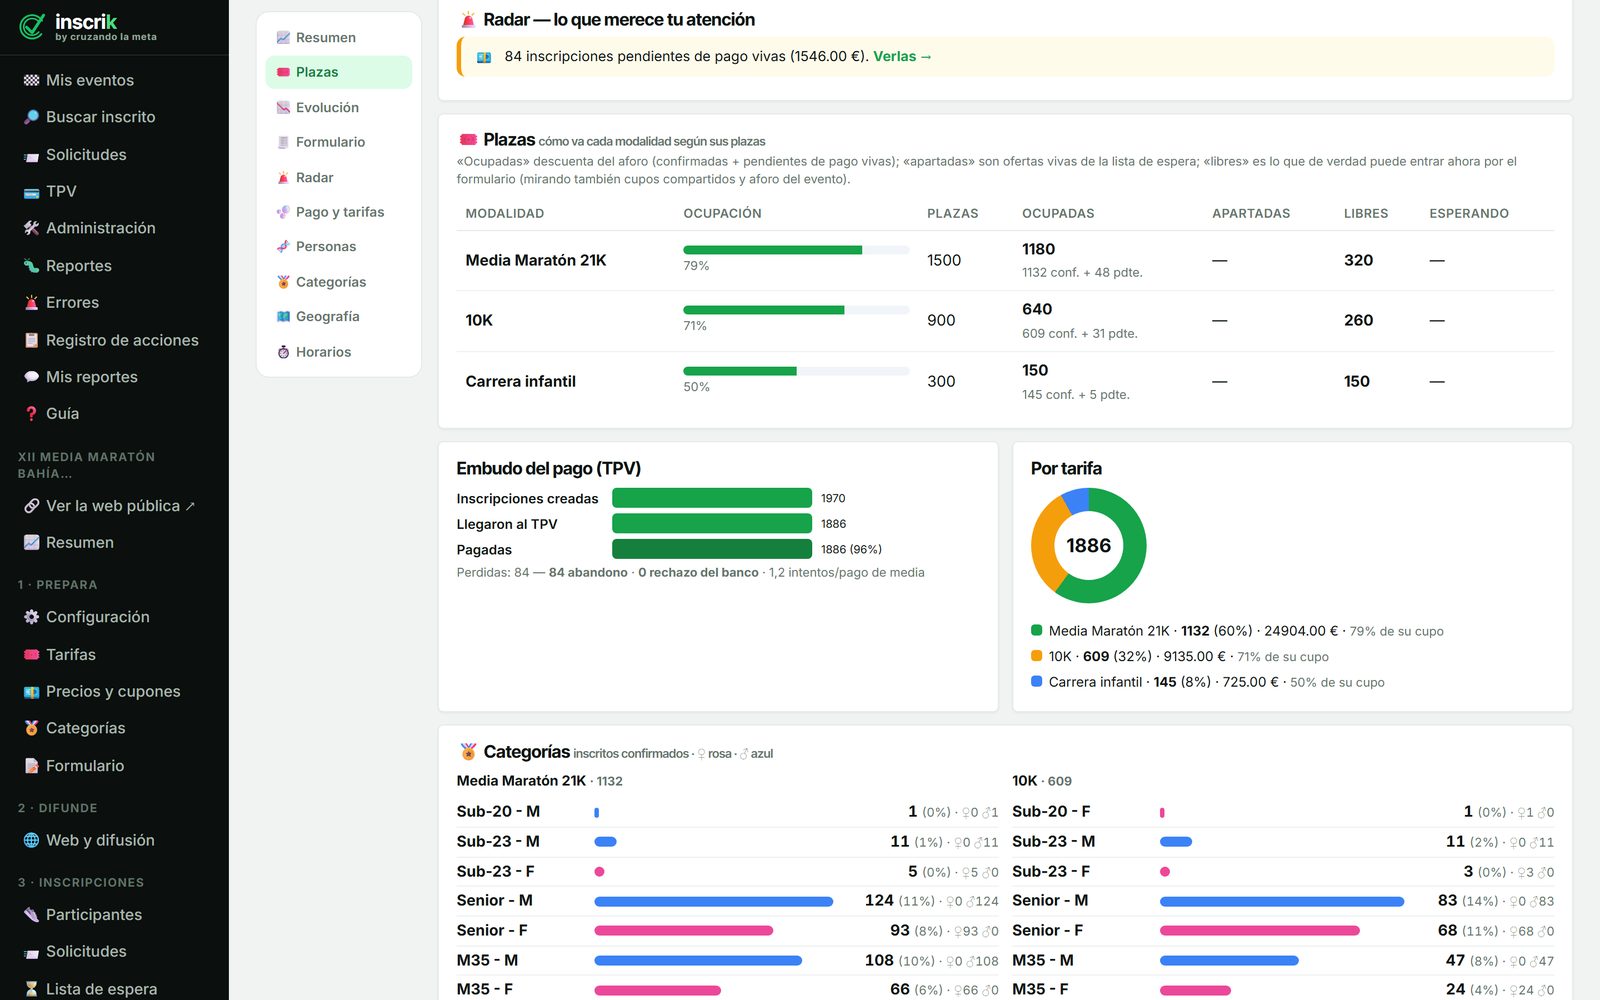Click Carrera infantil occupancy progress bar
The image size is (1600, 1000).
796,371
